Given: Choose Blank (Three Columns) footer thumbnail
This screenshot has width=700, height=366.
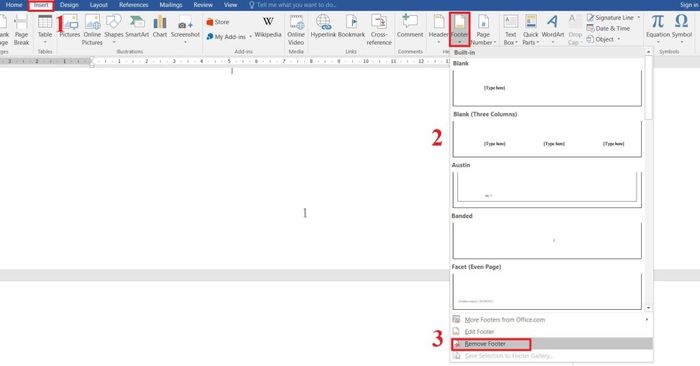Looking at the screenshot, I should (547, 139).
